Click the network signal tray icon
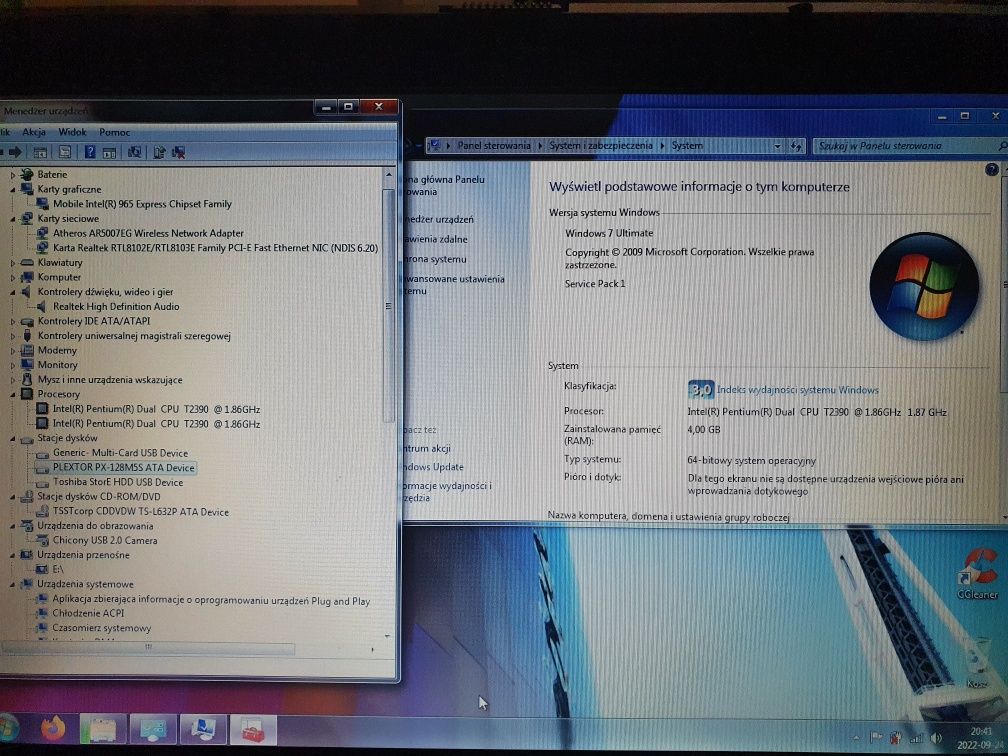 pyautogui.click(x=916, y=738)
